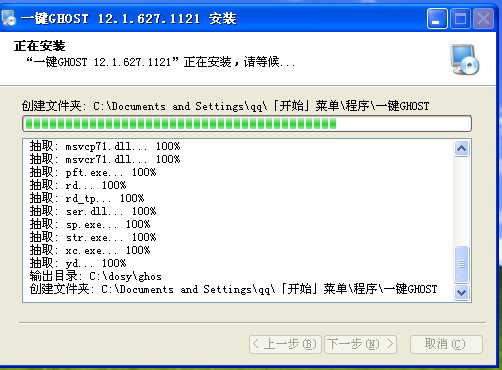
Task: Click the log scrollbar up arrow
Action: [x=462, y=148]
